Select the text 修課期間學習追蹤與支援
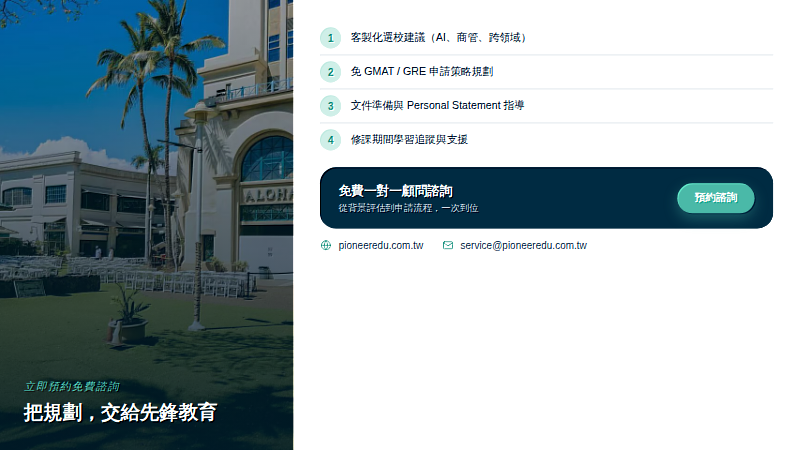The image size is (800, 450). pyautogui.click(x=409, y=139)
